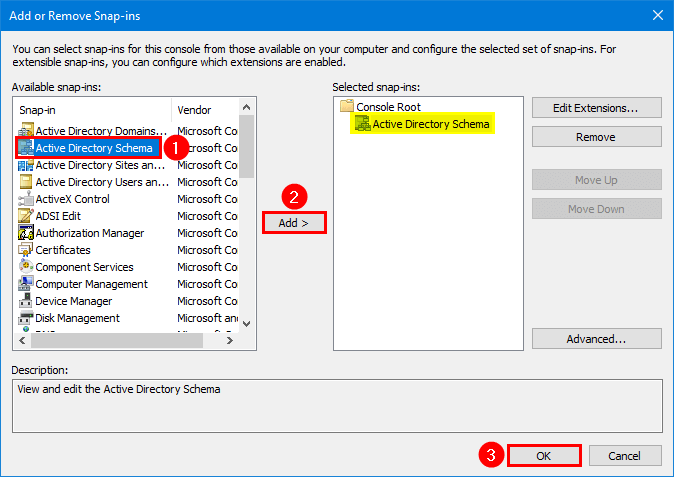The width and height of the screenshot is (674, 477).
Task: Click the scroll down arrow of snap-in list
Action: click(246, 324)
